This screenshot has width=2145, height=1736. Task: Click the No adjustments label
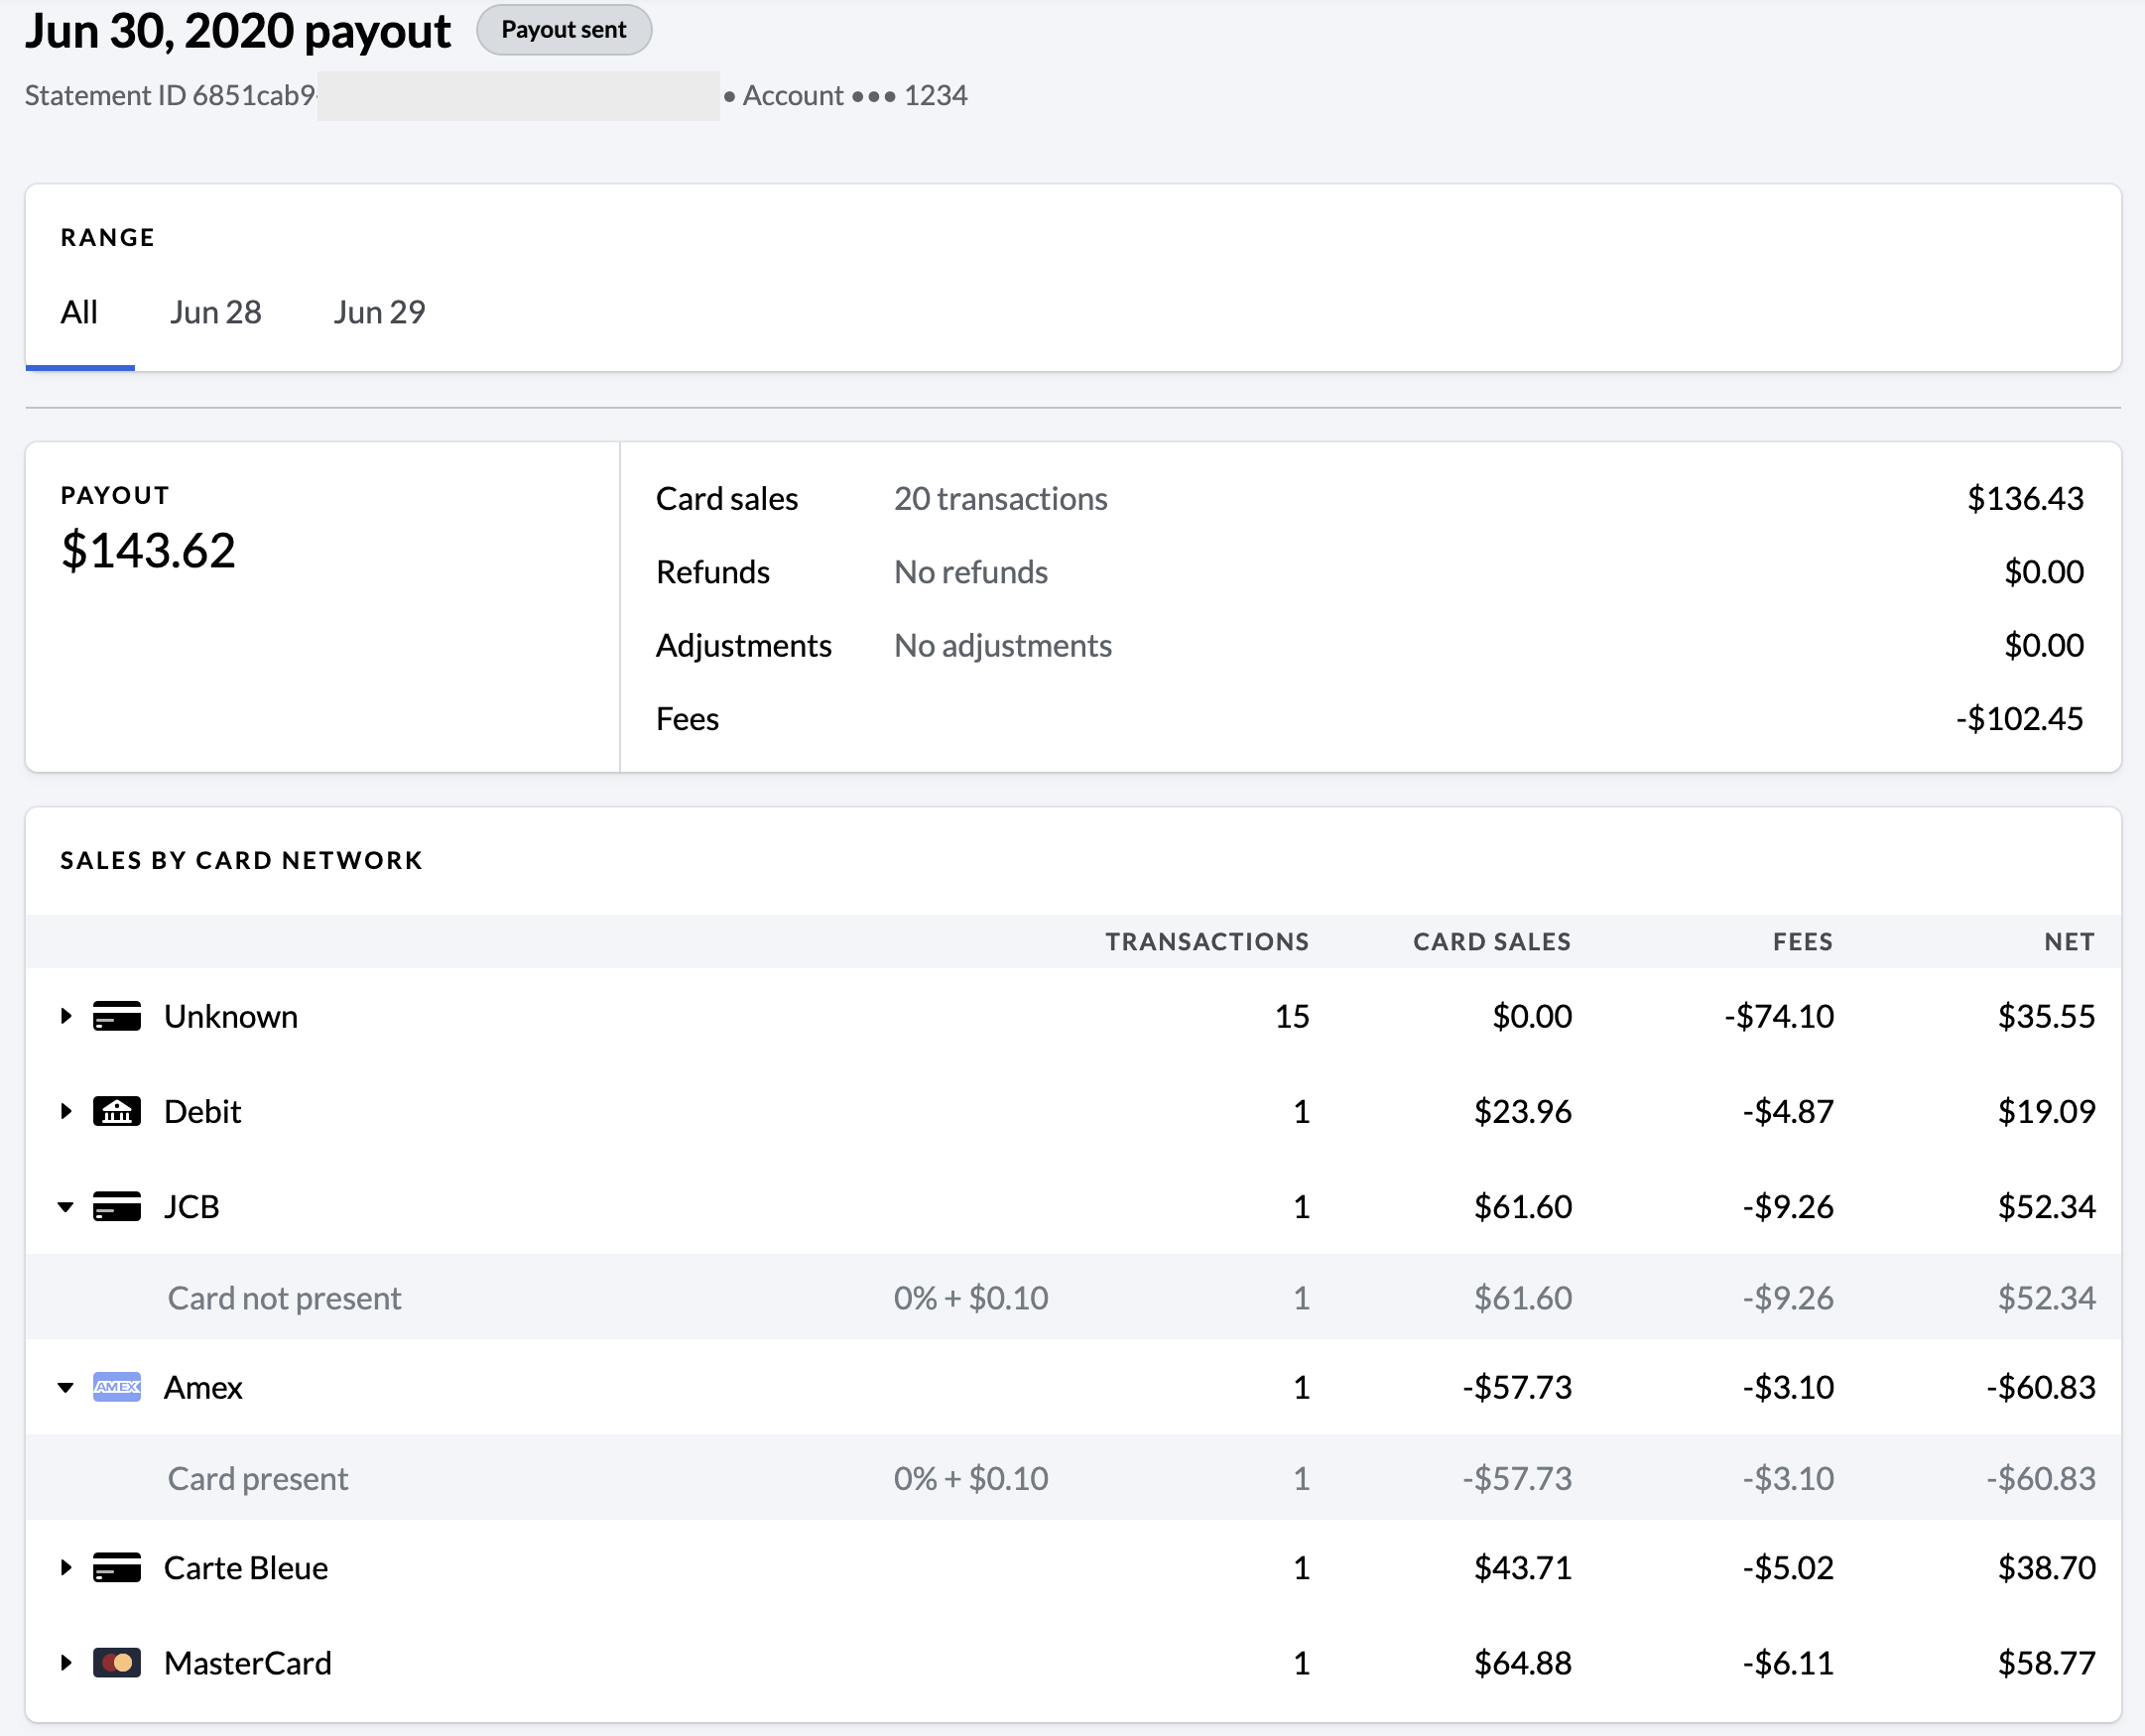(1003, 646)
